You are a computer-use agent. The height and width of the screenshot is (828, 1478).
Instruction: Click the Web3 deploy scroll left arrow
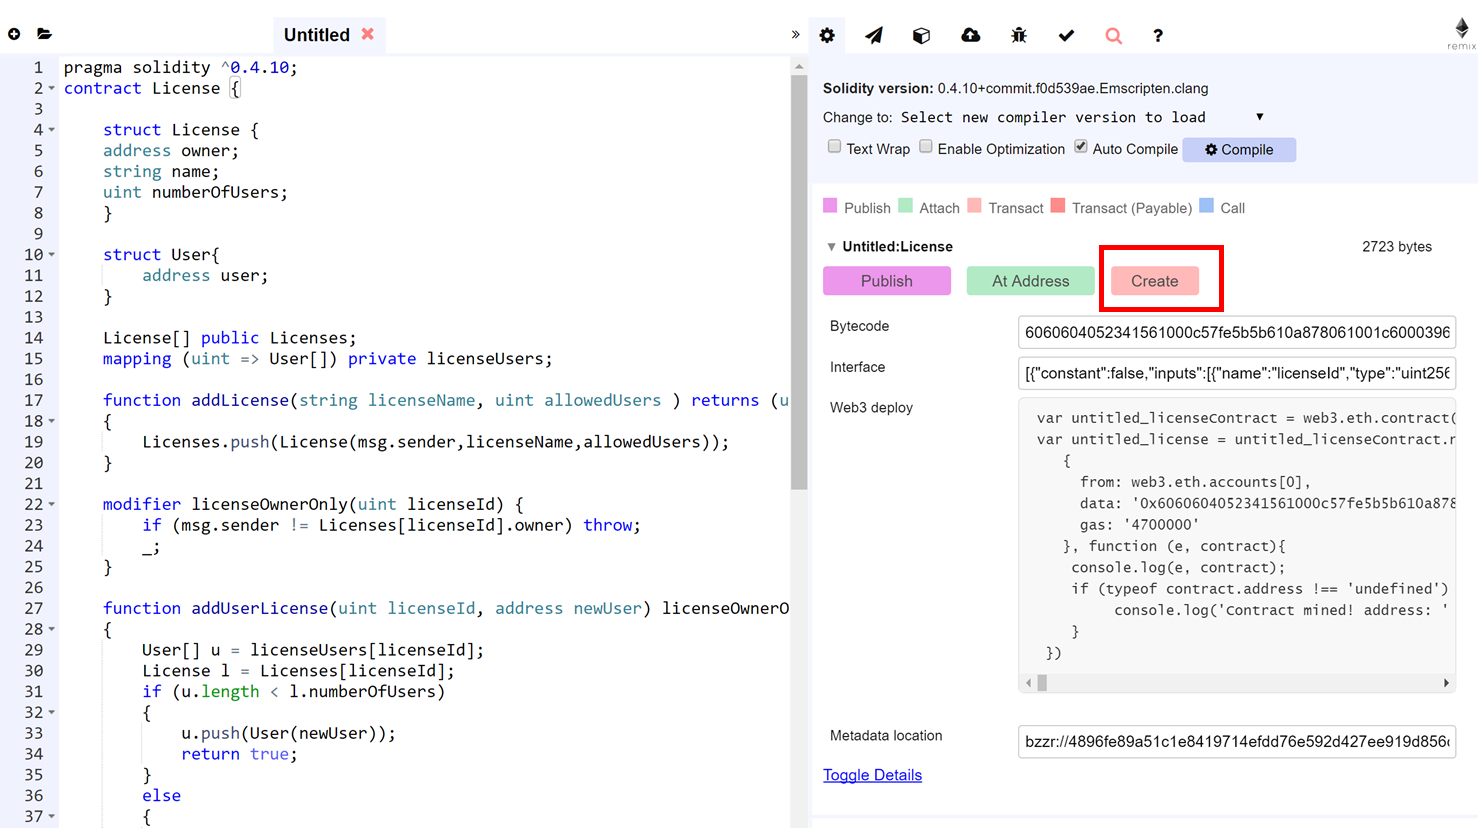pyautogui.click(x=1028, y=683)
